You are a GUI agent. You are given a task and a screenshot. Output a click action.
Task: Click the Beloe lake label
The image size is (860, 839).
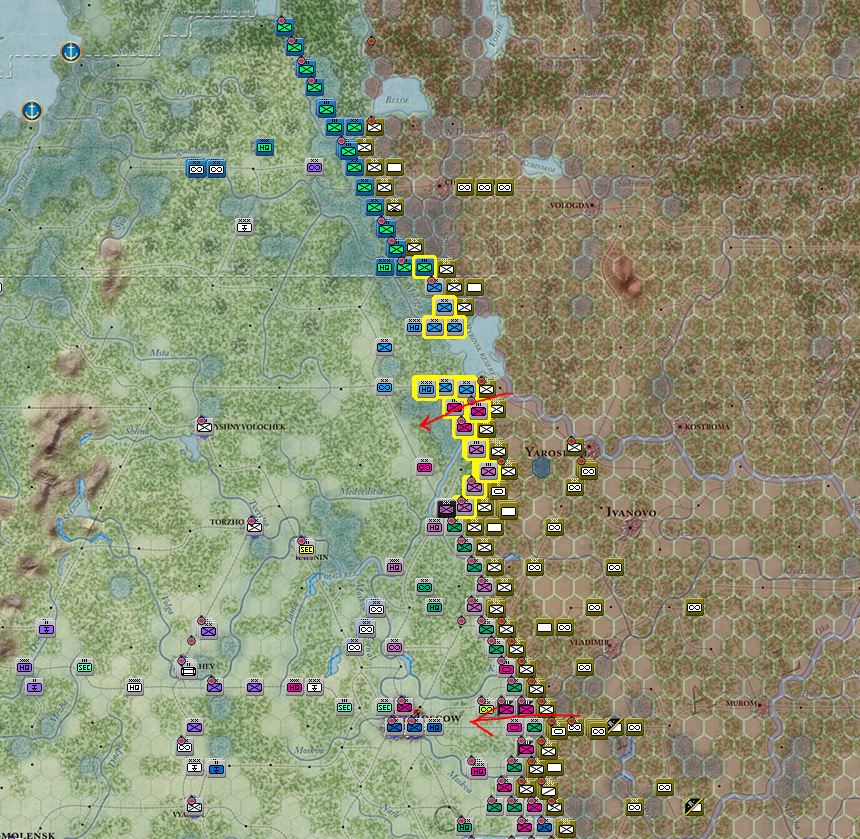pyautogui.click(x=397, y=100)
